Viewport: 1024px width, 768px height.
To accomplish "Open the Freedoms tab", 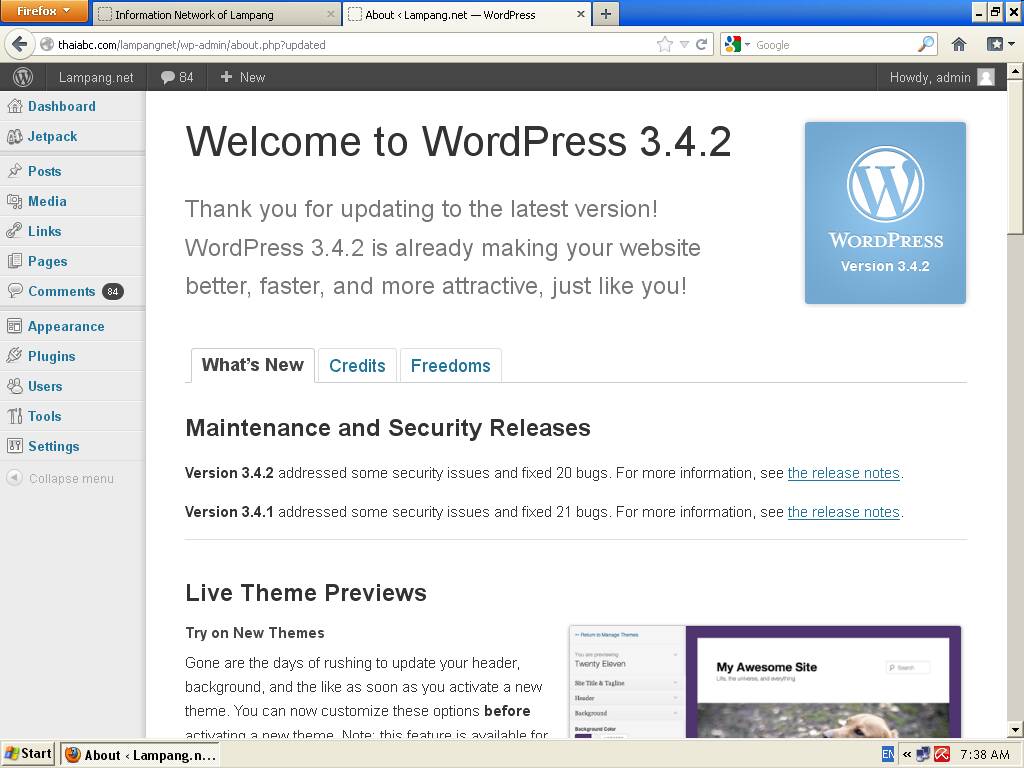I will click(x=451, y=366).
